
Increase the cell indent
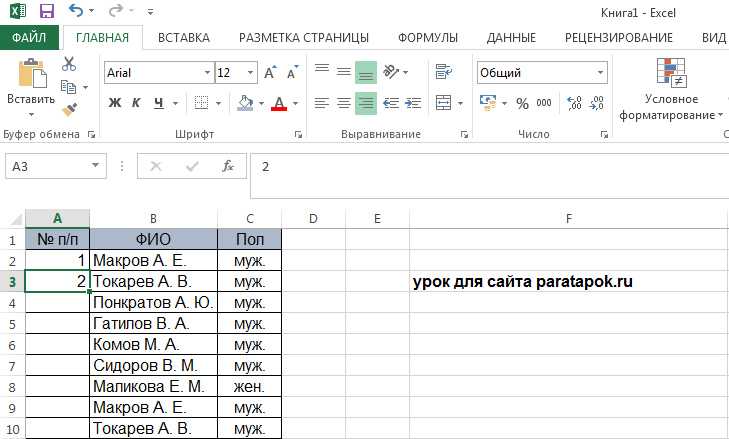(413, 103)
